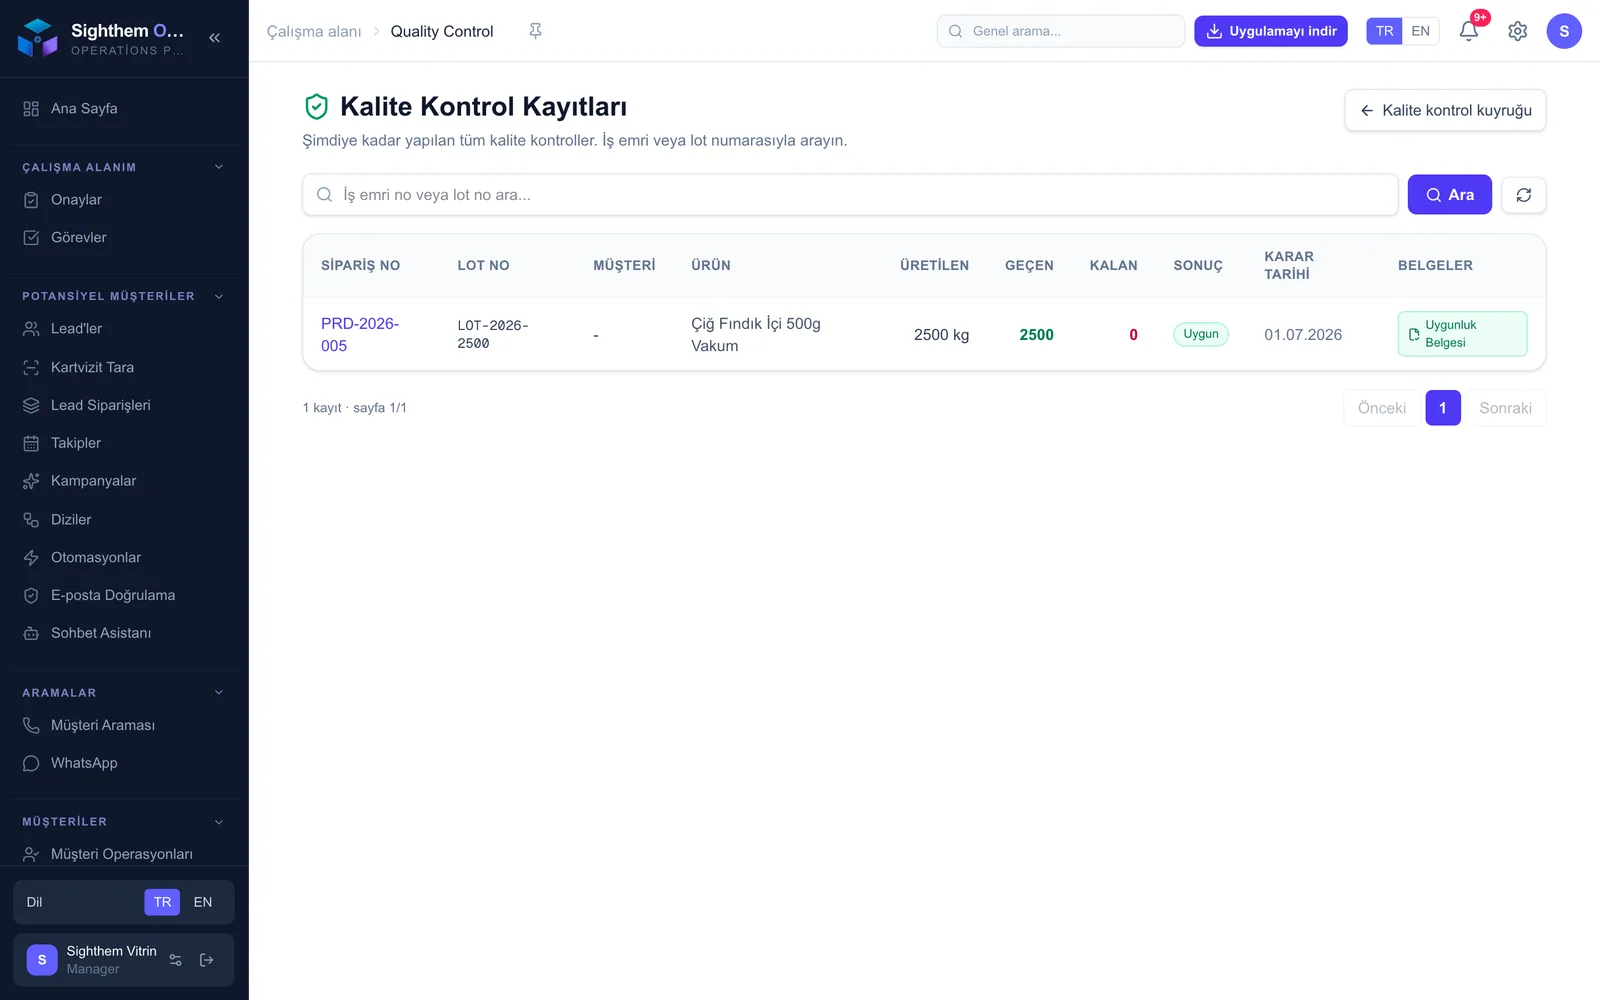Click Çalışma alanı breadcrumb
This screenshot has width=1600, height=1000.
tap(314, 31)
